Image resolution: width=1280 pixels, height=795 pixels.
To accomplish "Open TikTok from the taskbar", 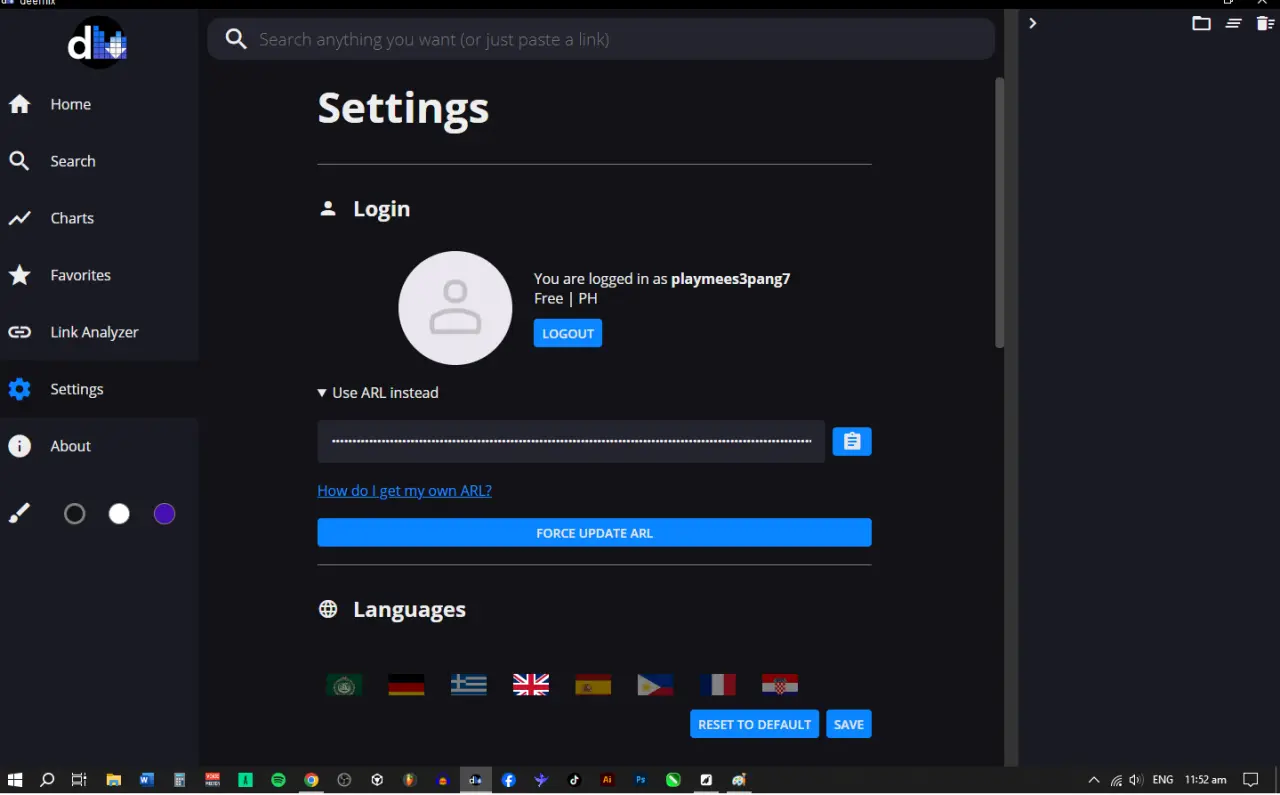I will click(575, 780).
